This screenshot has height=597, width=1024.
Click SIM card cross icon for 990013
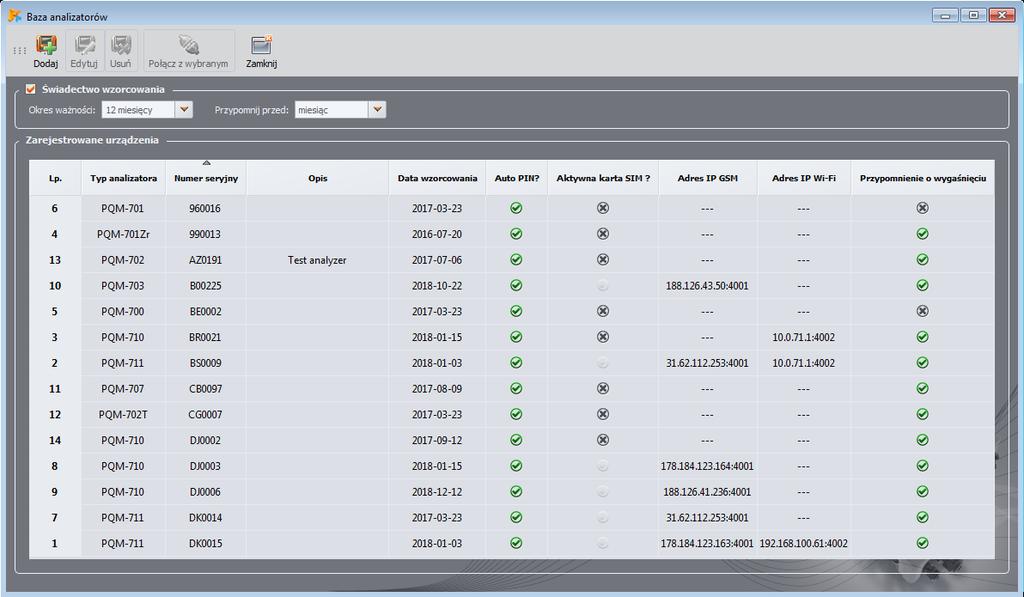click(603, 234)
